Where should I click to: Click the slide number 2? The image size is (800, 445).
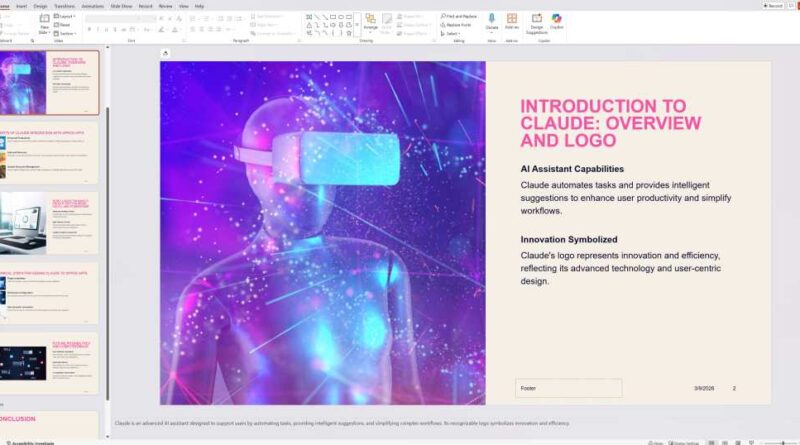pos(734,388)
